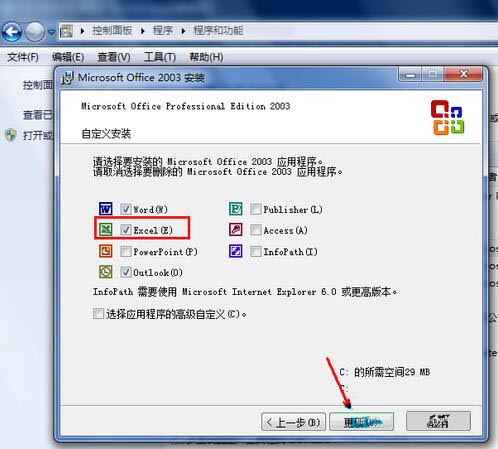Expand the arrow after 控制面板 in the address bar
The height and width of the screenshot is (449, 498).
tap(143, 31)
